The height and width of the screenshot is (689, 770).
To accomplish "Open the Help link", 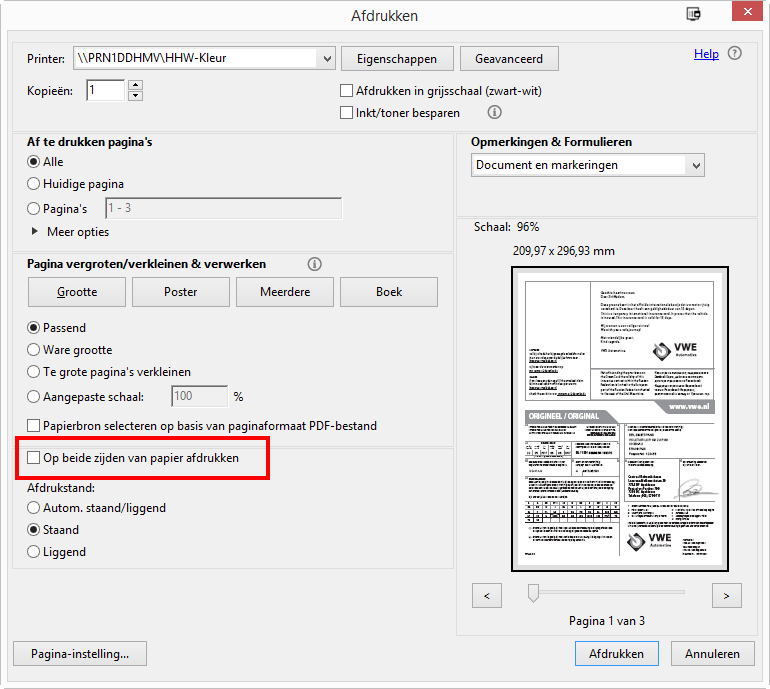I will coord(706,54).
